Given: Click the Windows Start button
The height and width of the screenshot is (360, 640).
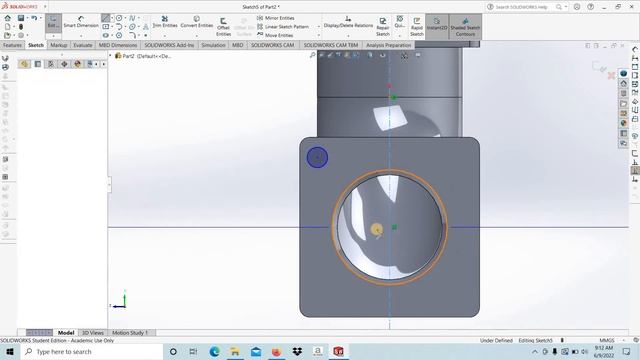Looking at the screenshot, I should click(10, 351).
